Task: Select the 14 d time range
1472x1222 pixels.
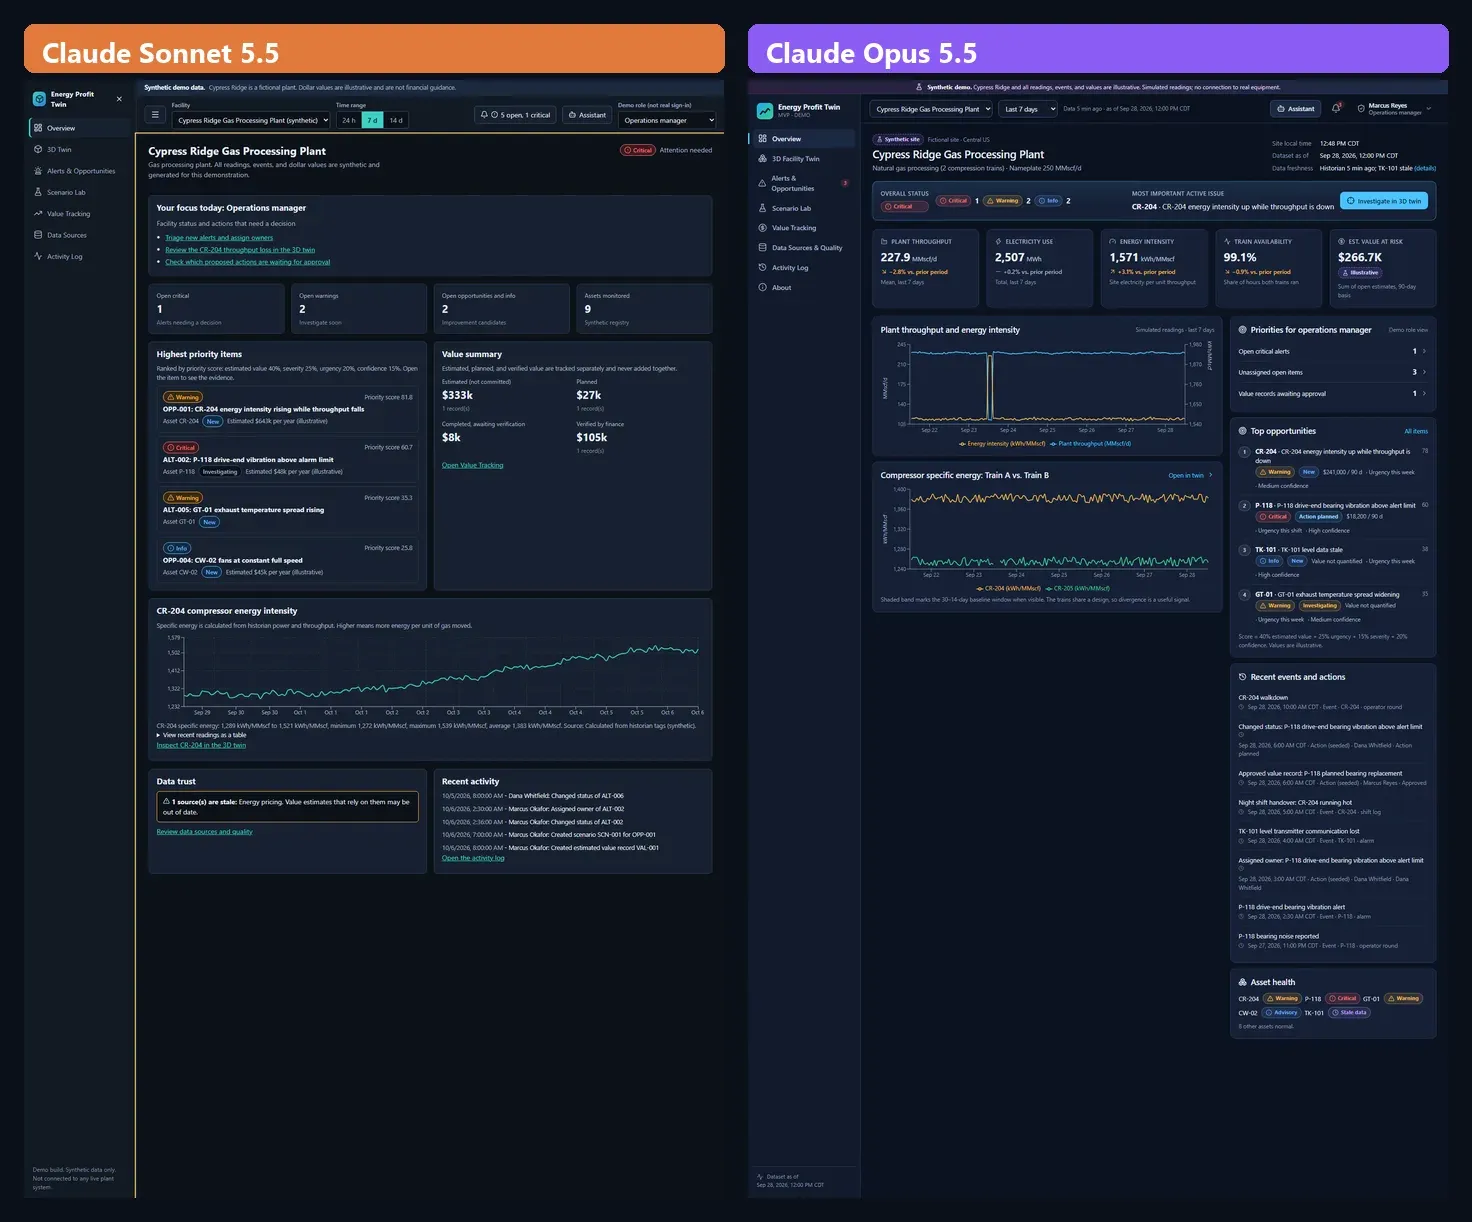Action: tap(396, 120)
